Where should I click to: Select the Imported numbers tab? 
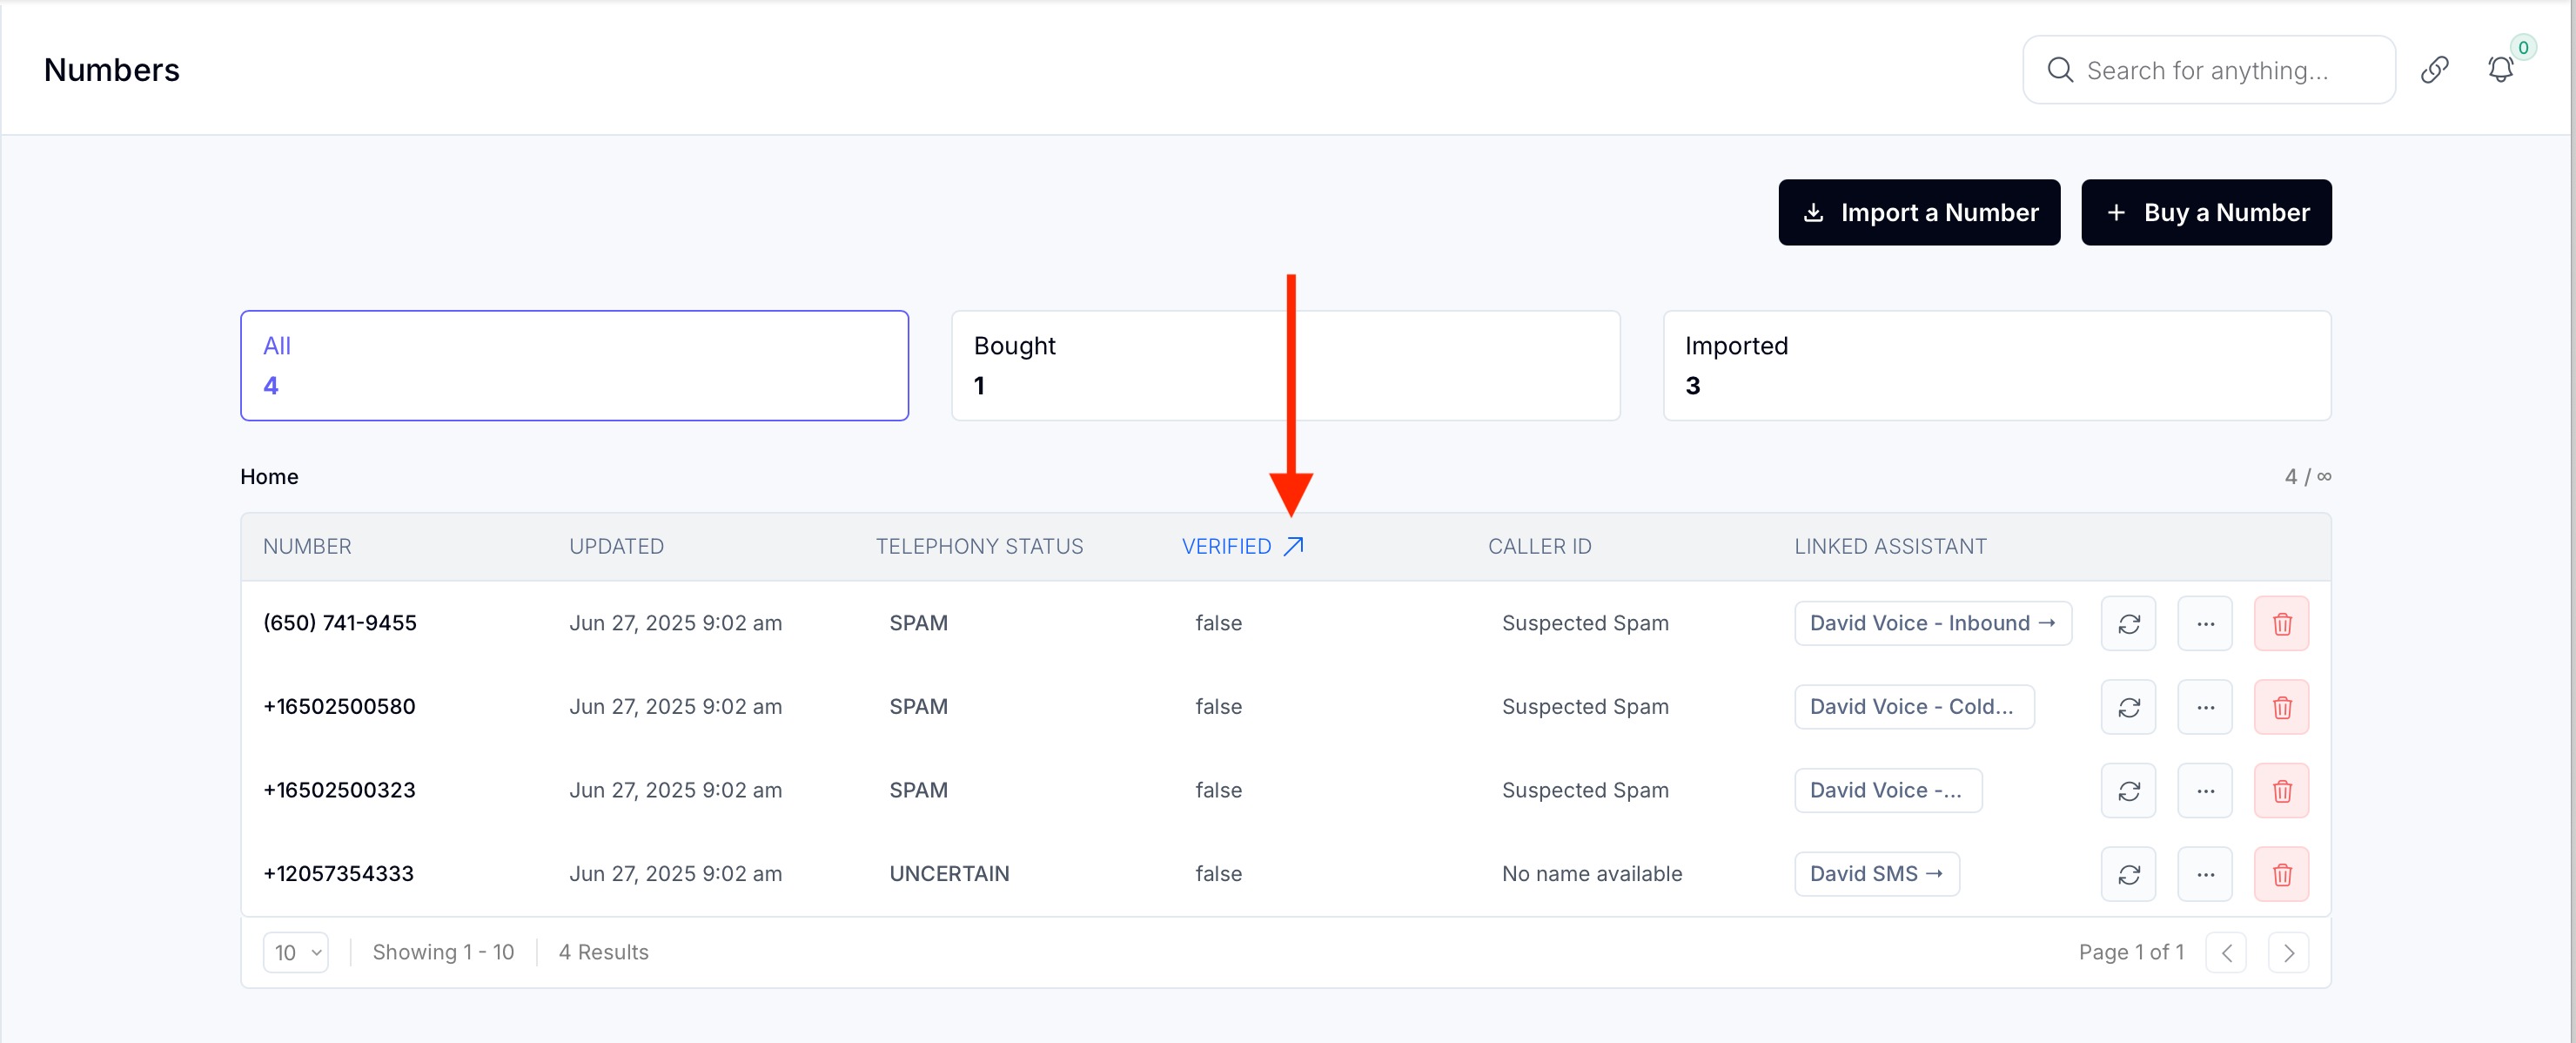coord(1996,365)
